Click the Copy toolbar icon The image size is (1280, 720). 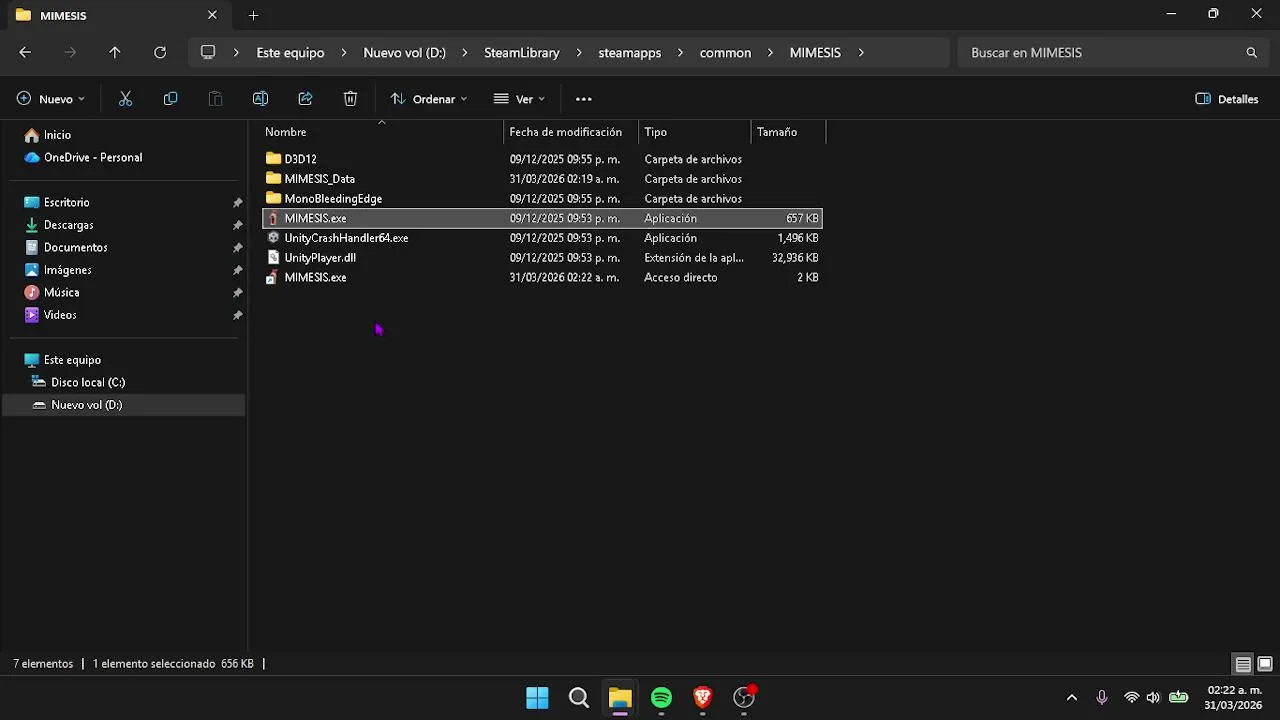170,99
